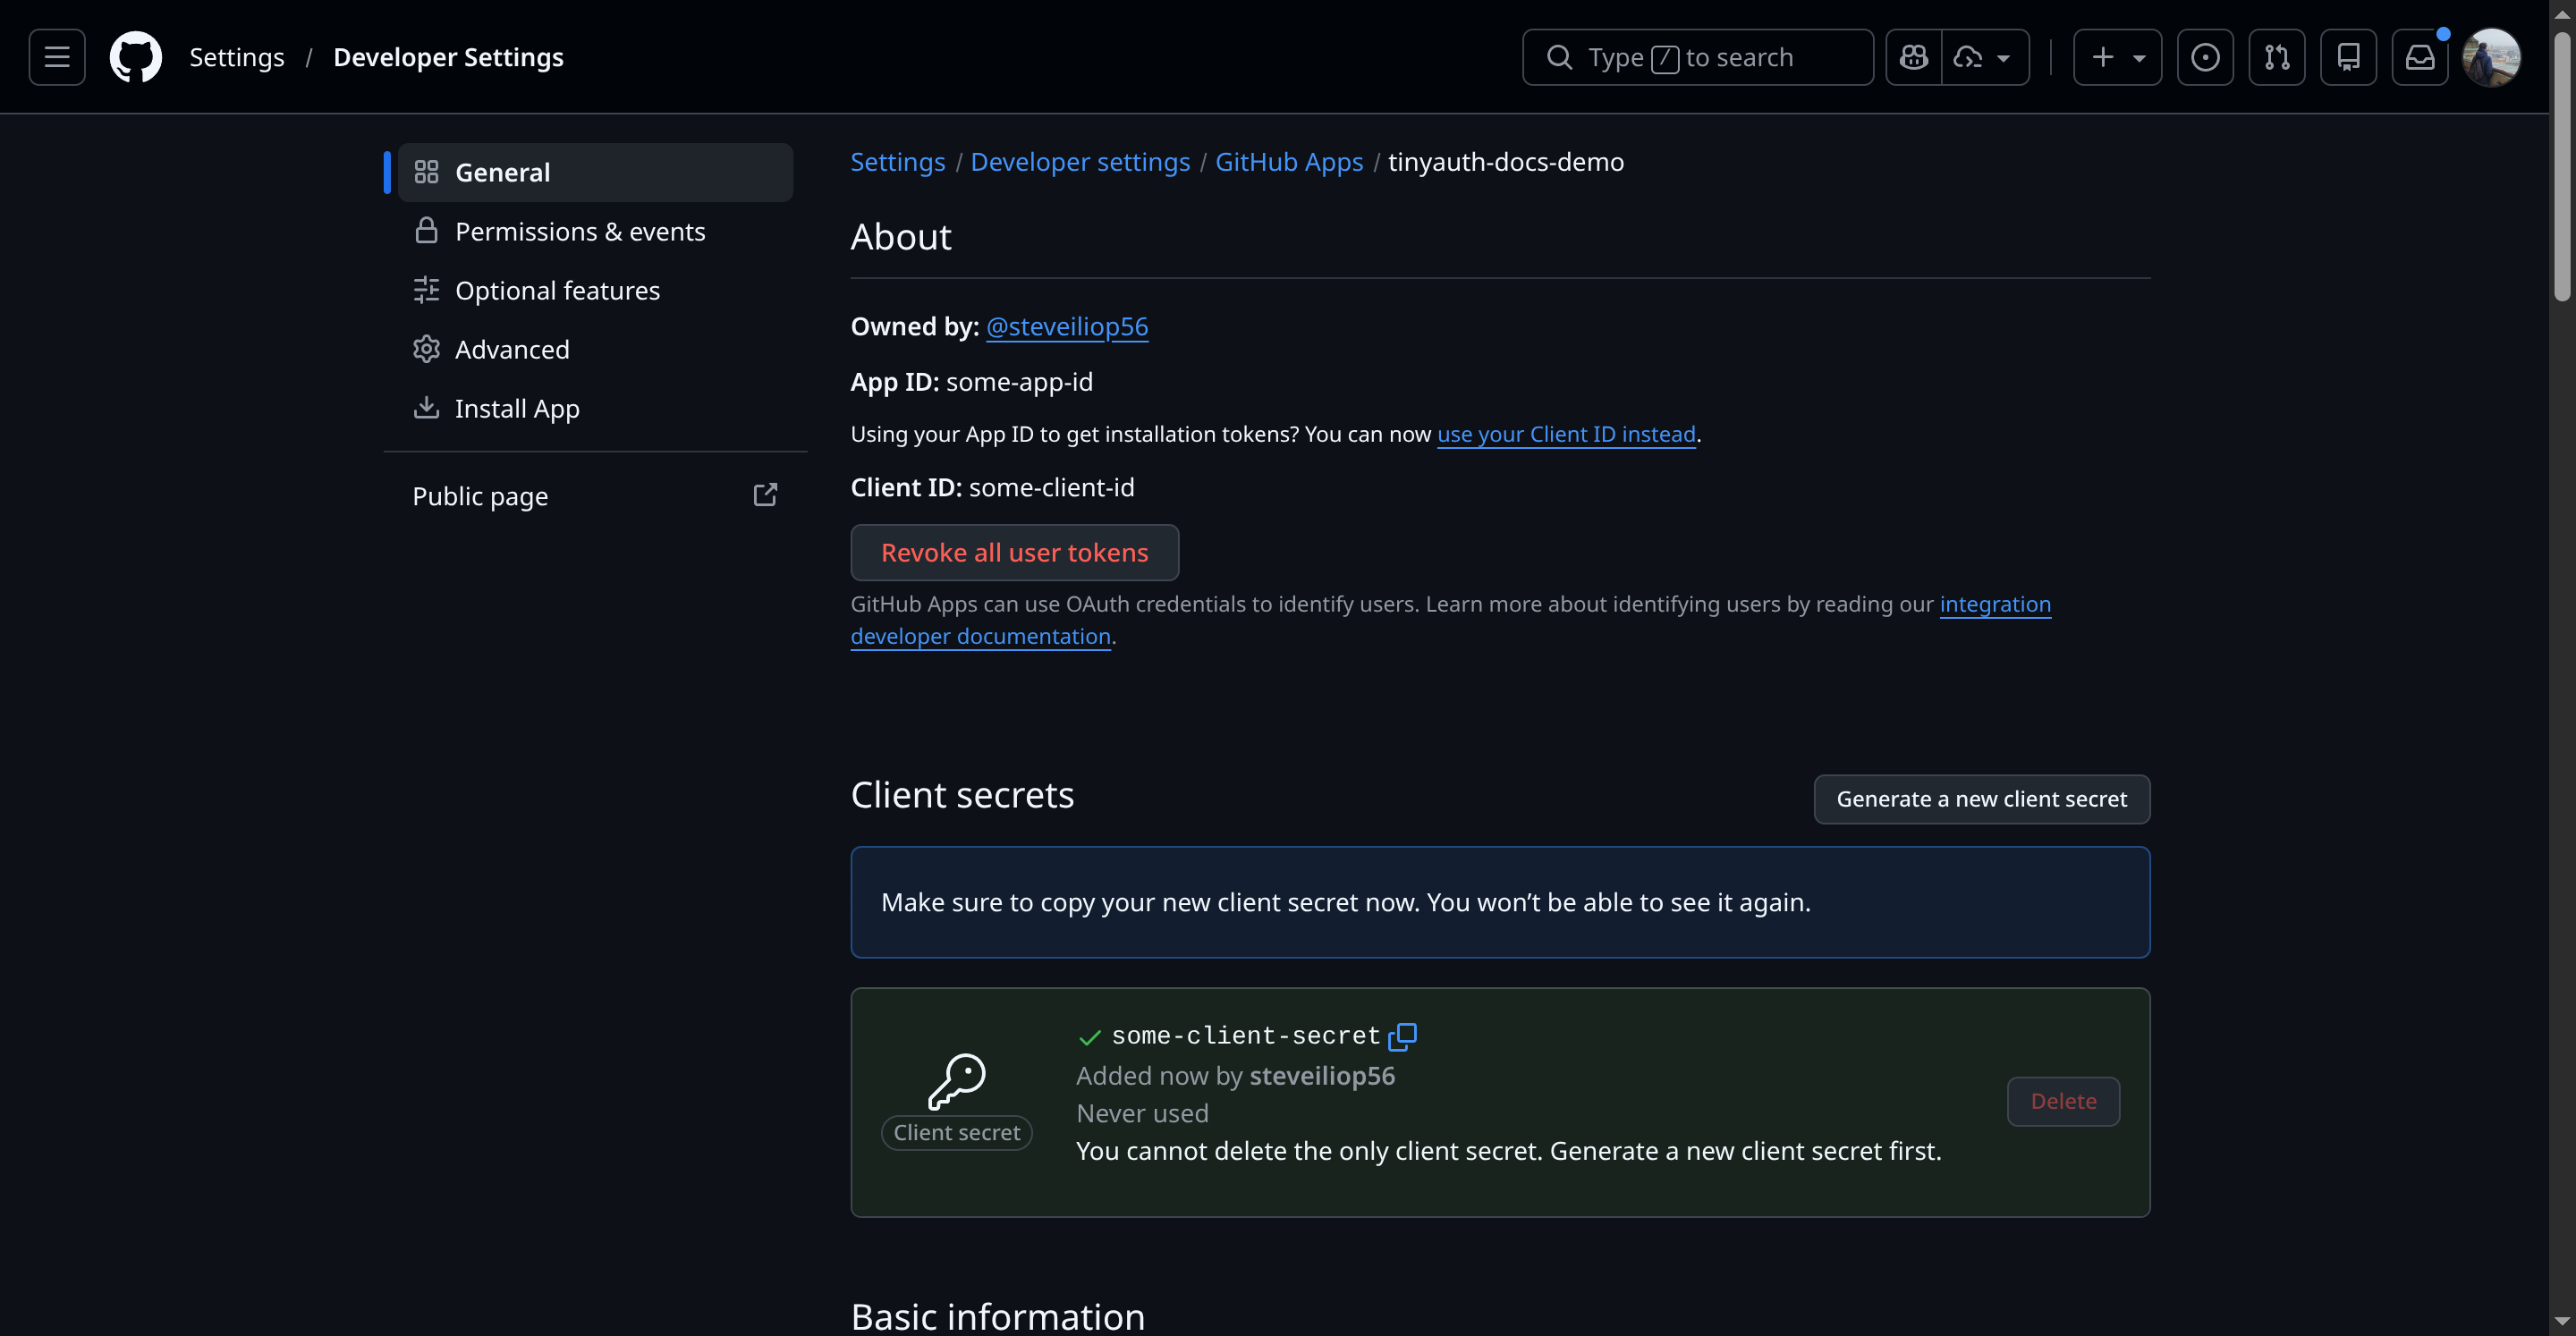Copy the client secret with the copy icon
Viewport: 2576px width, 1336px height.
(1404, 1036)
